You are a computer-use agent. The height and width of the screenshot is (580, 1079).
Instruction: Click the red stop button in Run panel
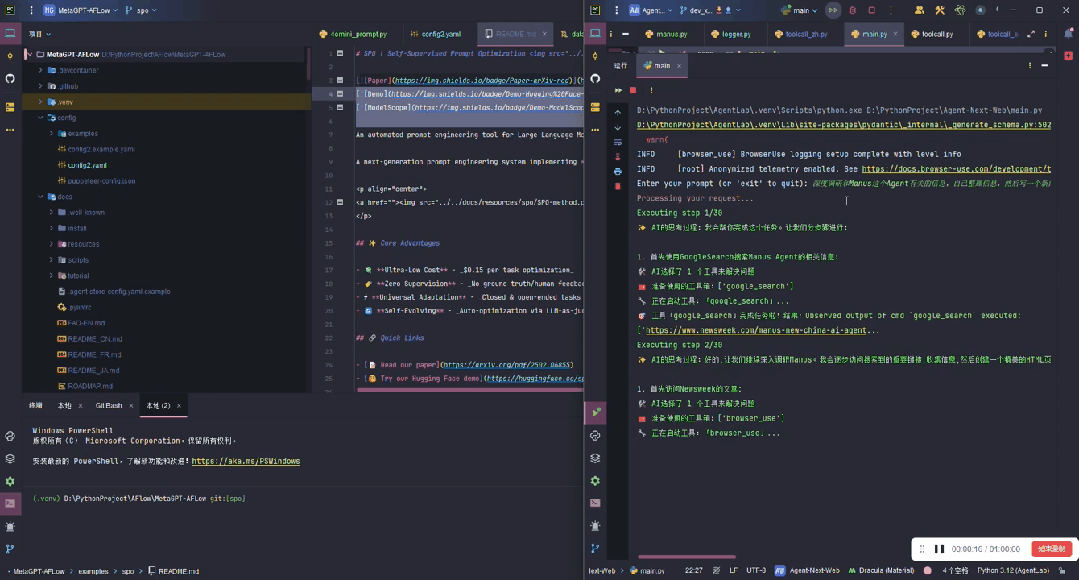(x=633, y=90)
